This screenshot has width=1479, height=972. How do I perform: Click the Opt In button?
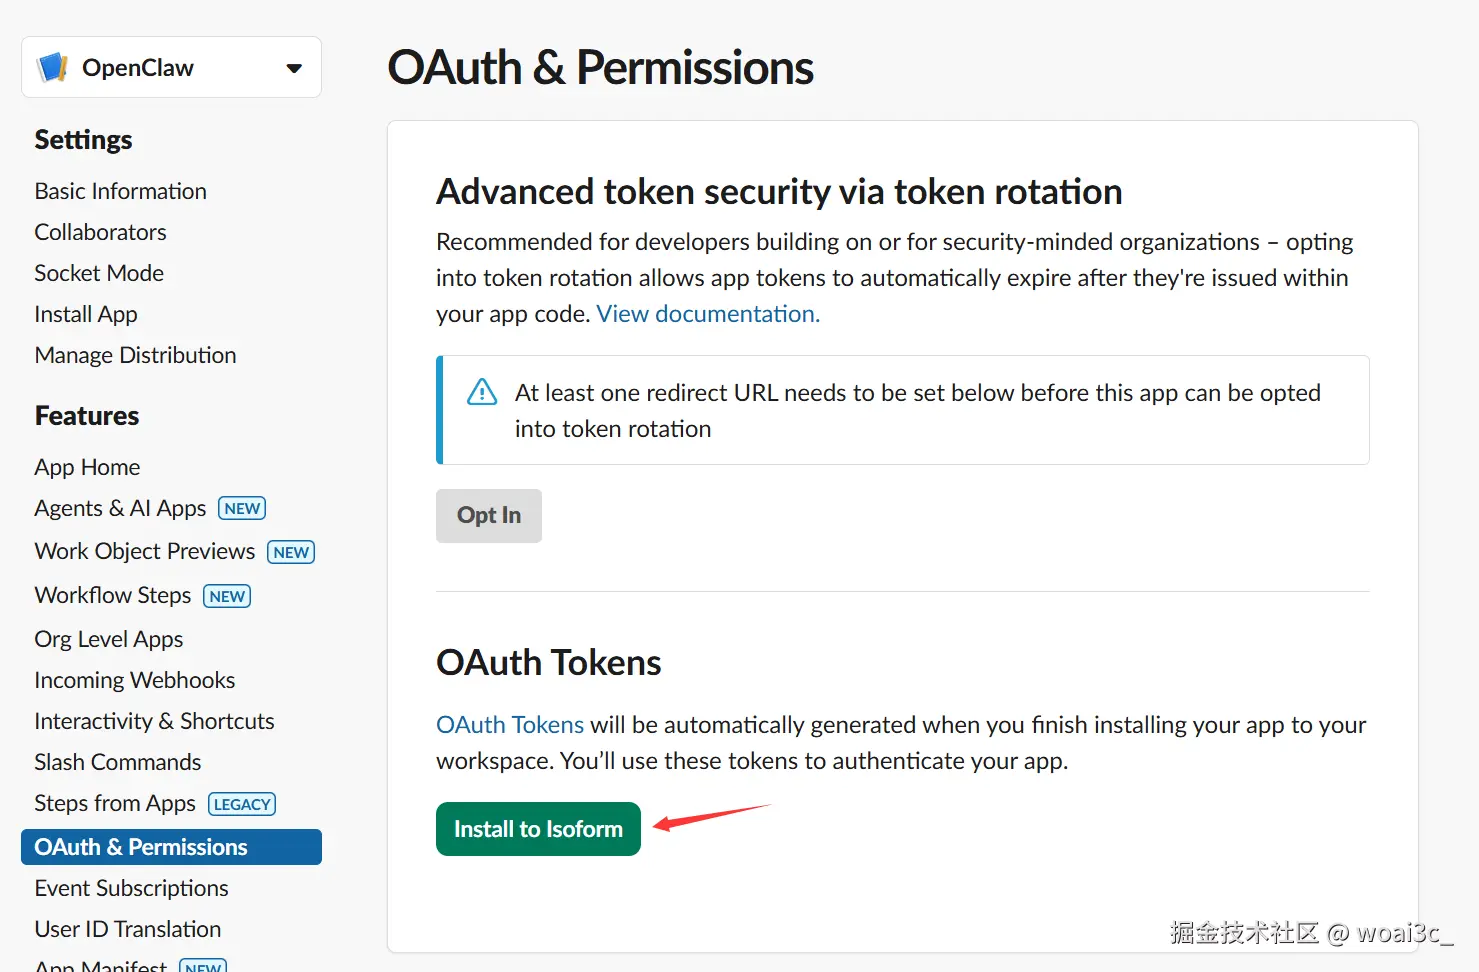[x=489, y=515]
